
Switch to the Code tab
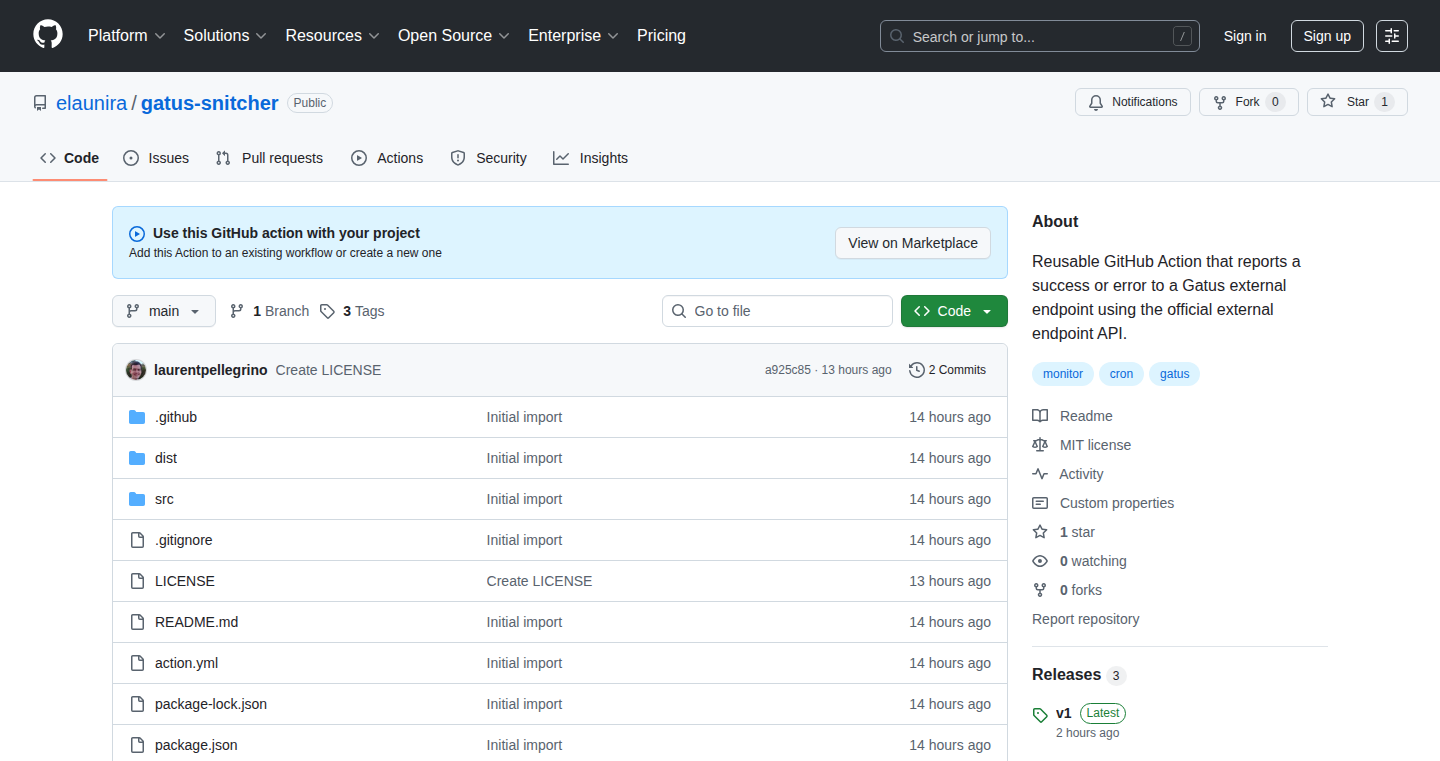click(70, 158)
